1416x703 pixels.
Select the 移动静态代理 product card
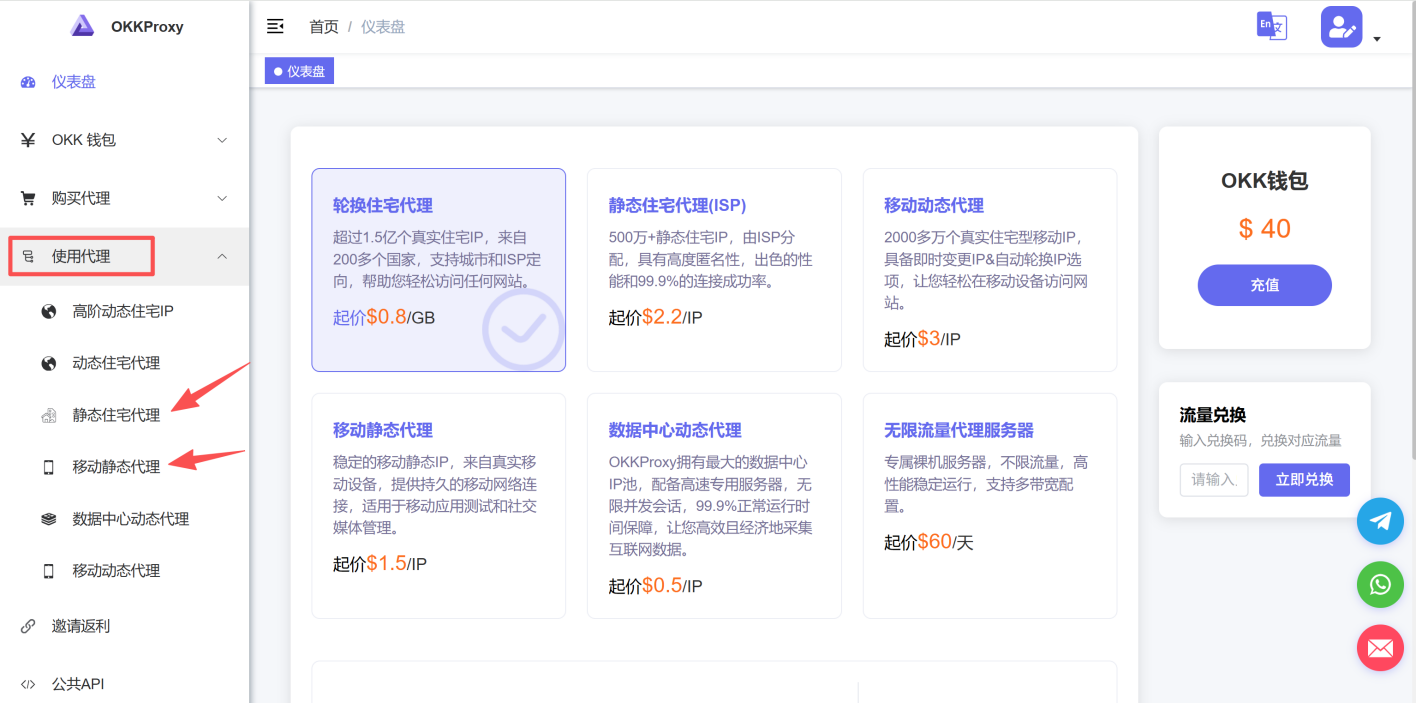pyautogui.click(x=438, y=506)
